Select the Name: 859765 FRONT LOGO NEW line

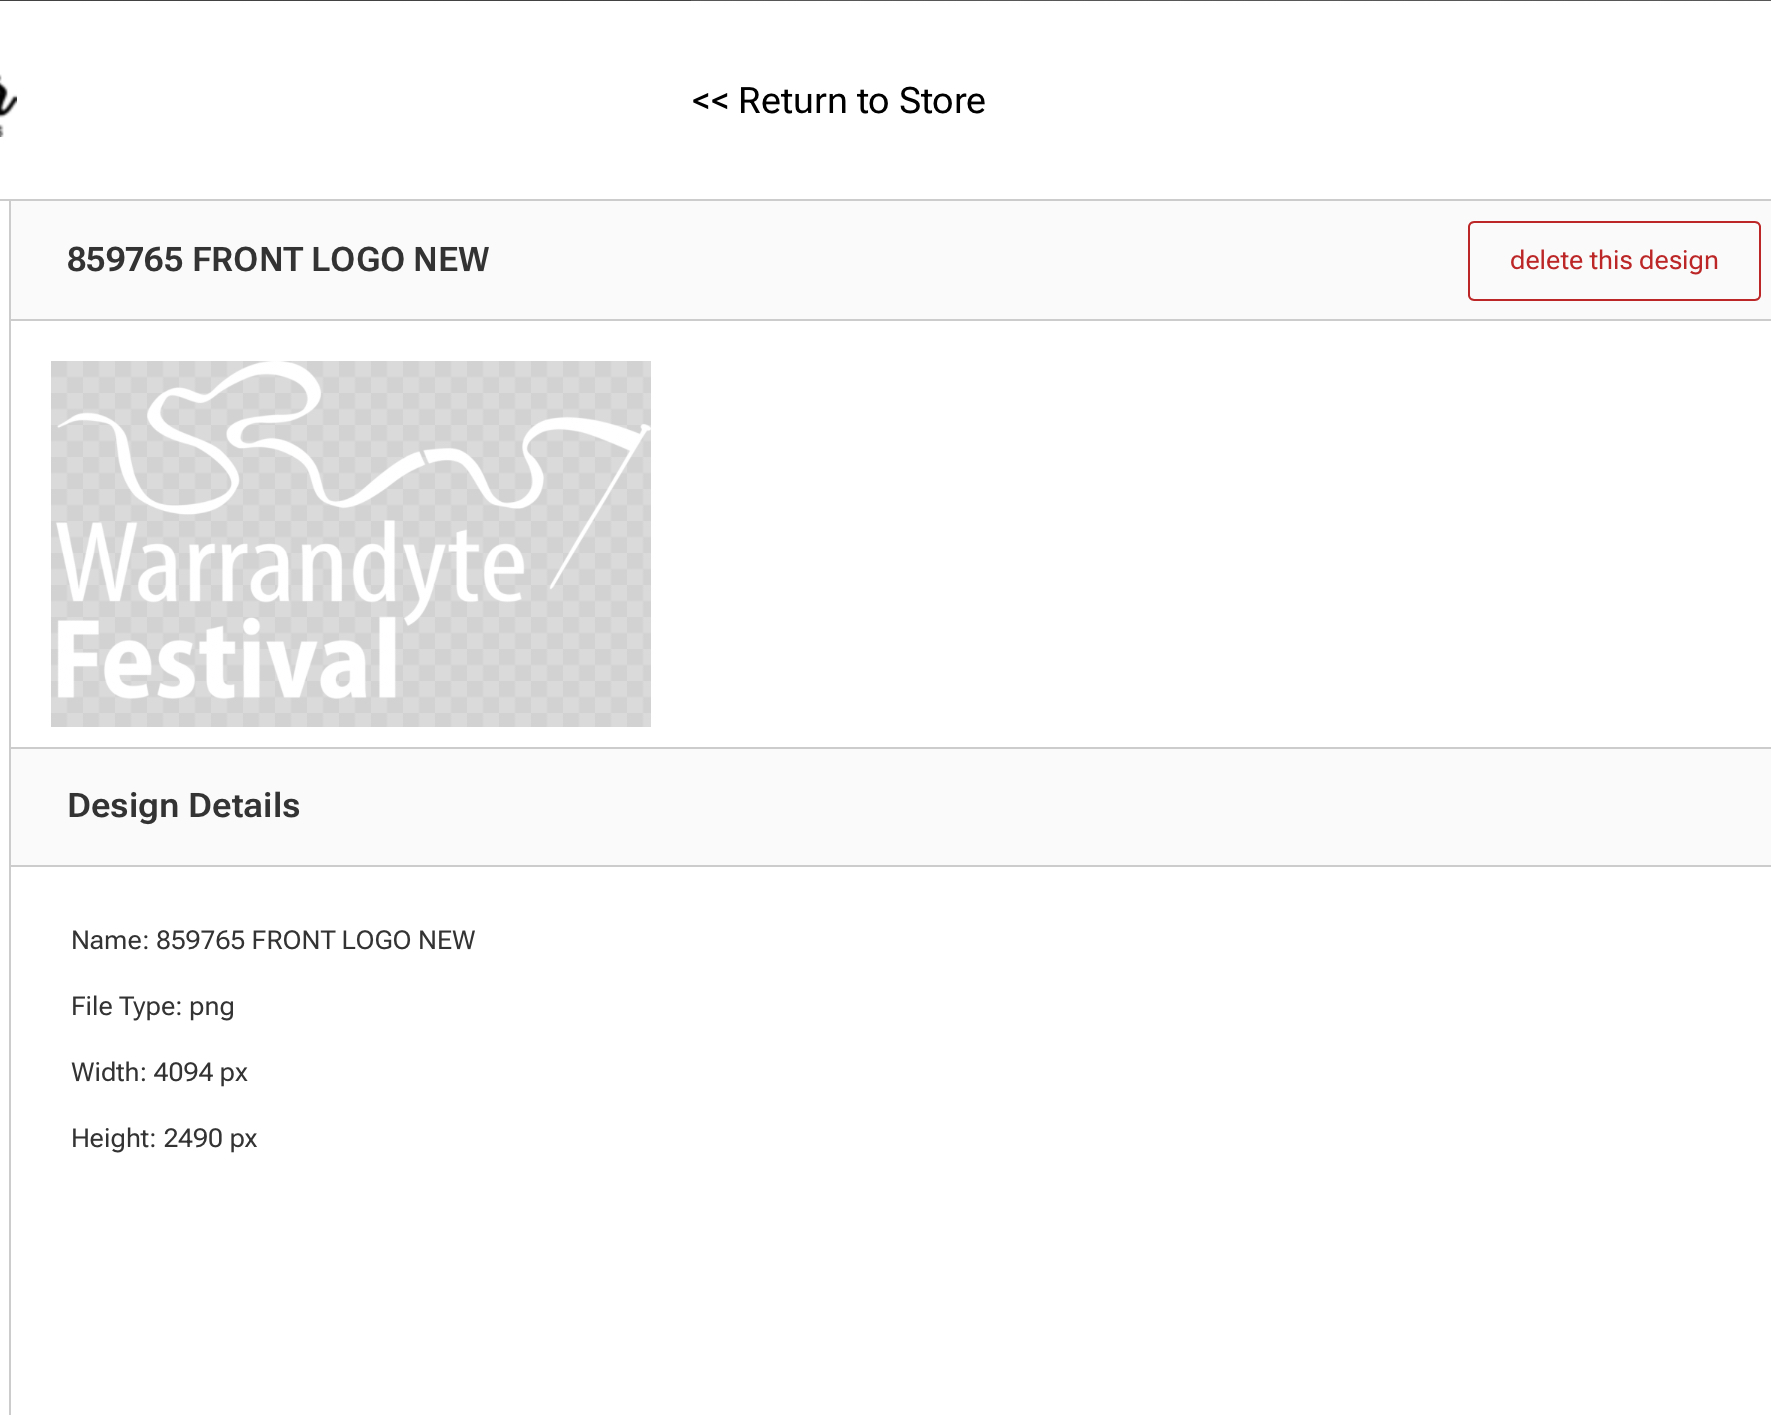(x=273, y=940)
